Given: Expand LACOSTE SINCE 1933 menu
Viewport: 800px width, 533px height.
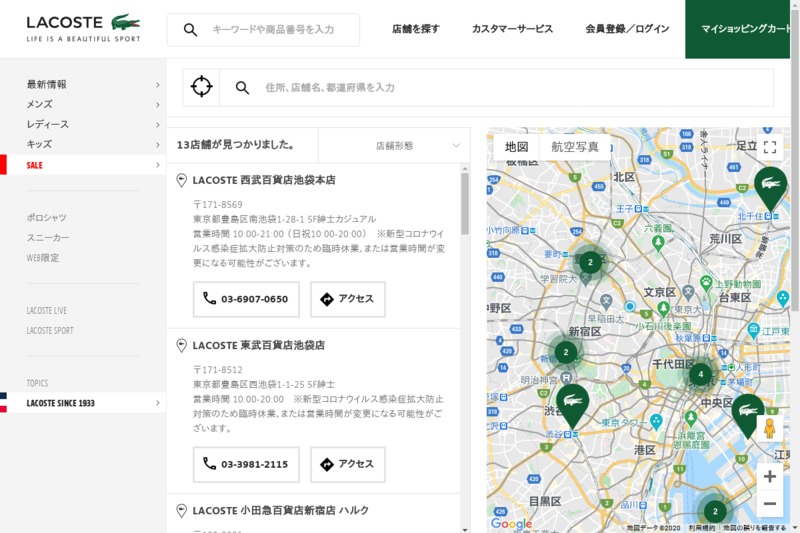Looking at the screenshot, I should pos(83,403).
